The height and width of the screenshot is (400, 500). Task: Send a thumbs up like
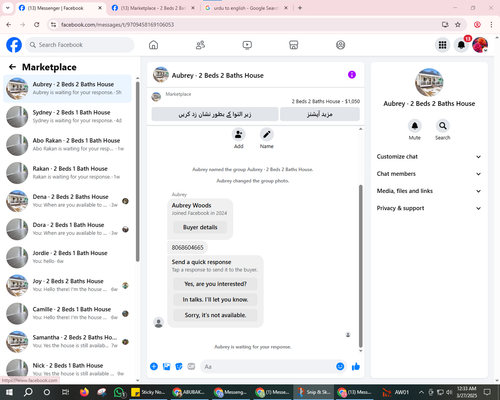(x=356, y=367)
